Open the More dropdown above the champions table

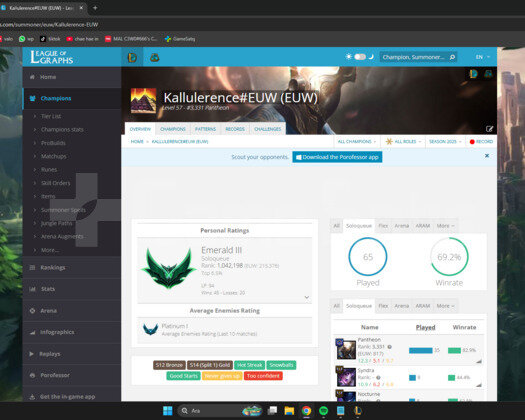446,306
